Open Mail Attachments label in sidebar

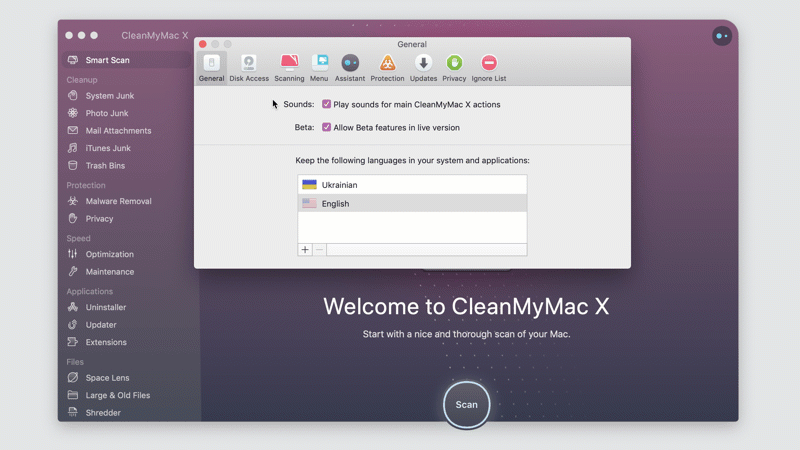pos(118,131)
